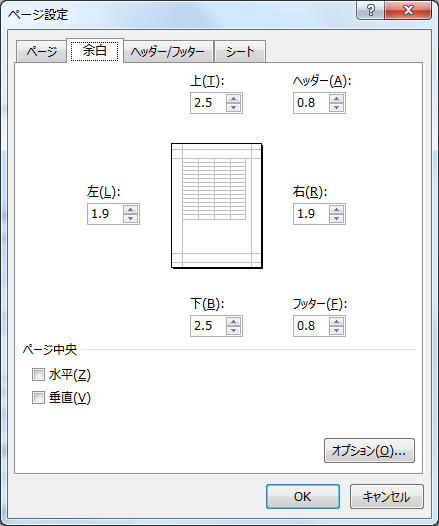The height and width of the screenshot is (526, 439).
Task: Decrease the 下 (bottom) margin with down arrow
Action: tap(233, 330)
